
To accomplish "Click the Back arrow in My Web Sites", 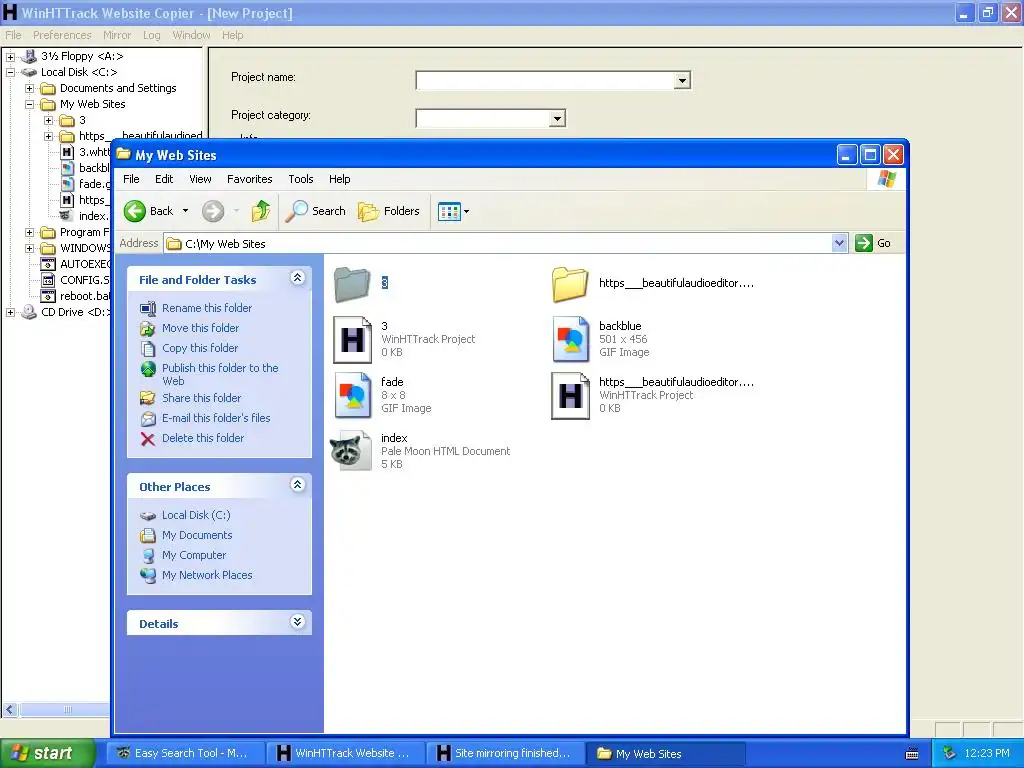I will 135,211.
